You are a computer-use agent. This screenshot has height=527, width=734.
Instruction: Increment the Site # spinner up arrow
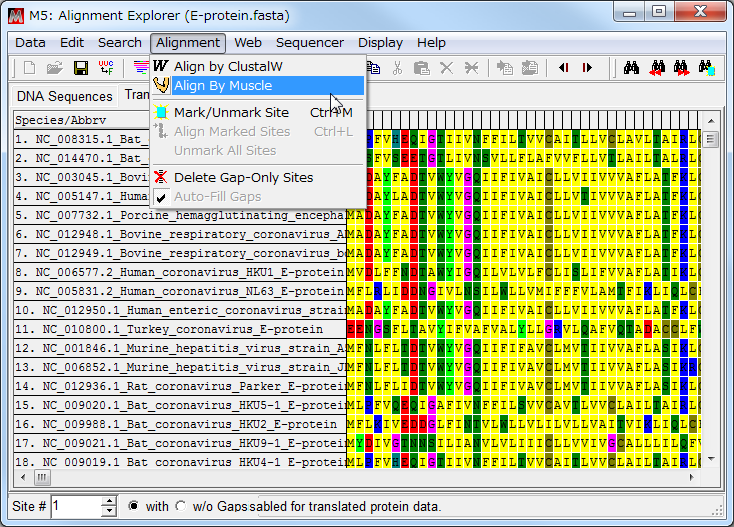(x=109, y=501)
